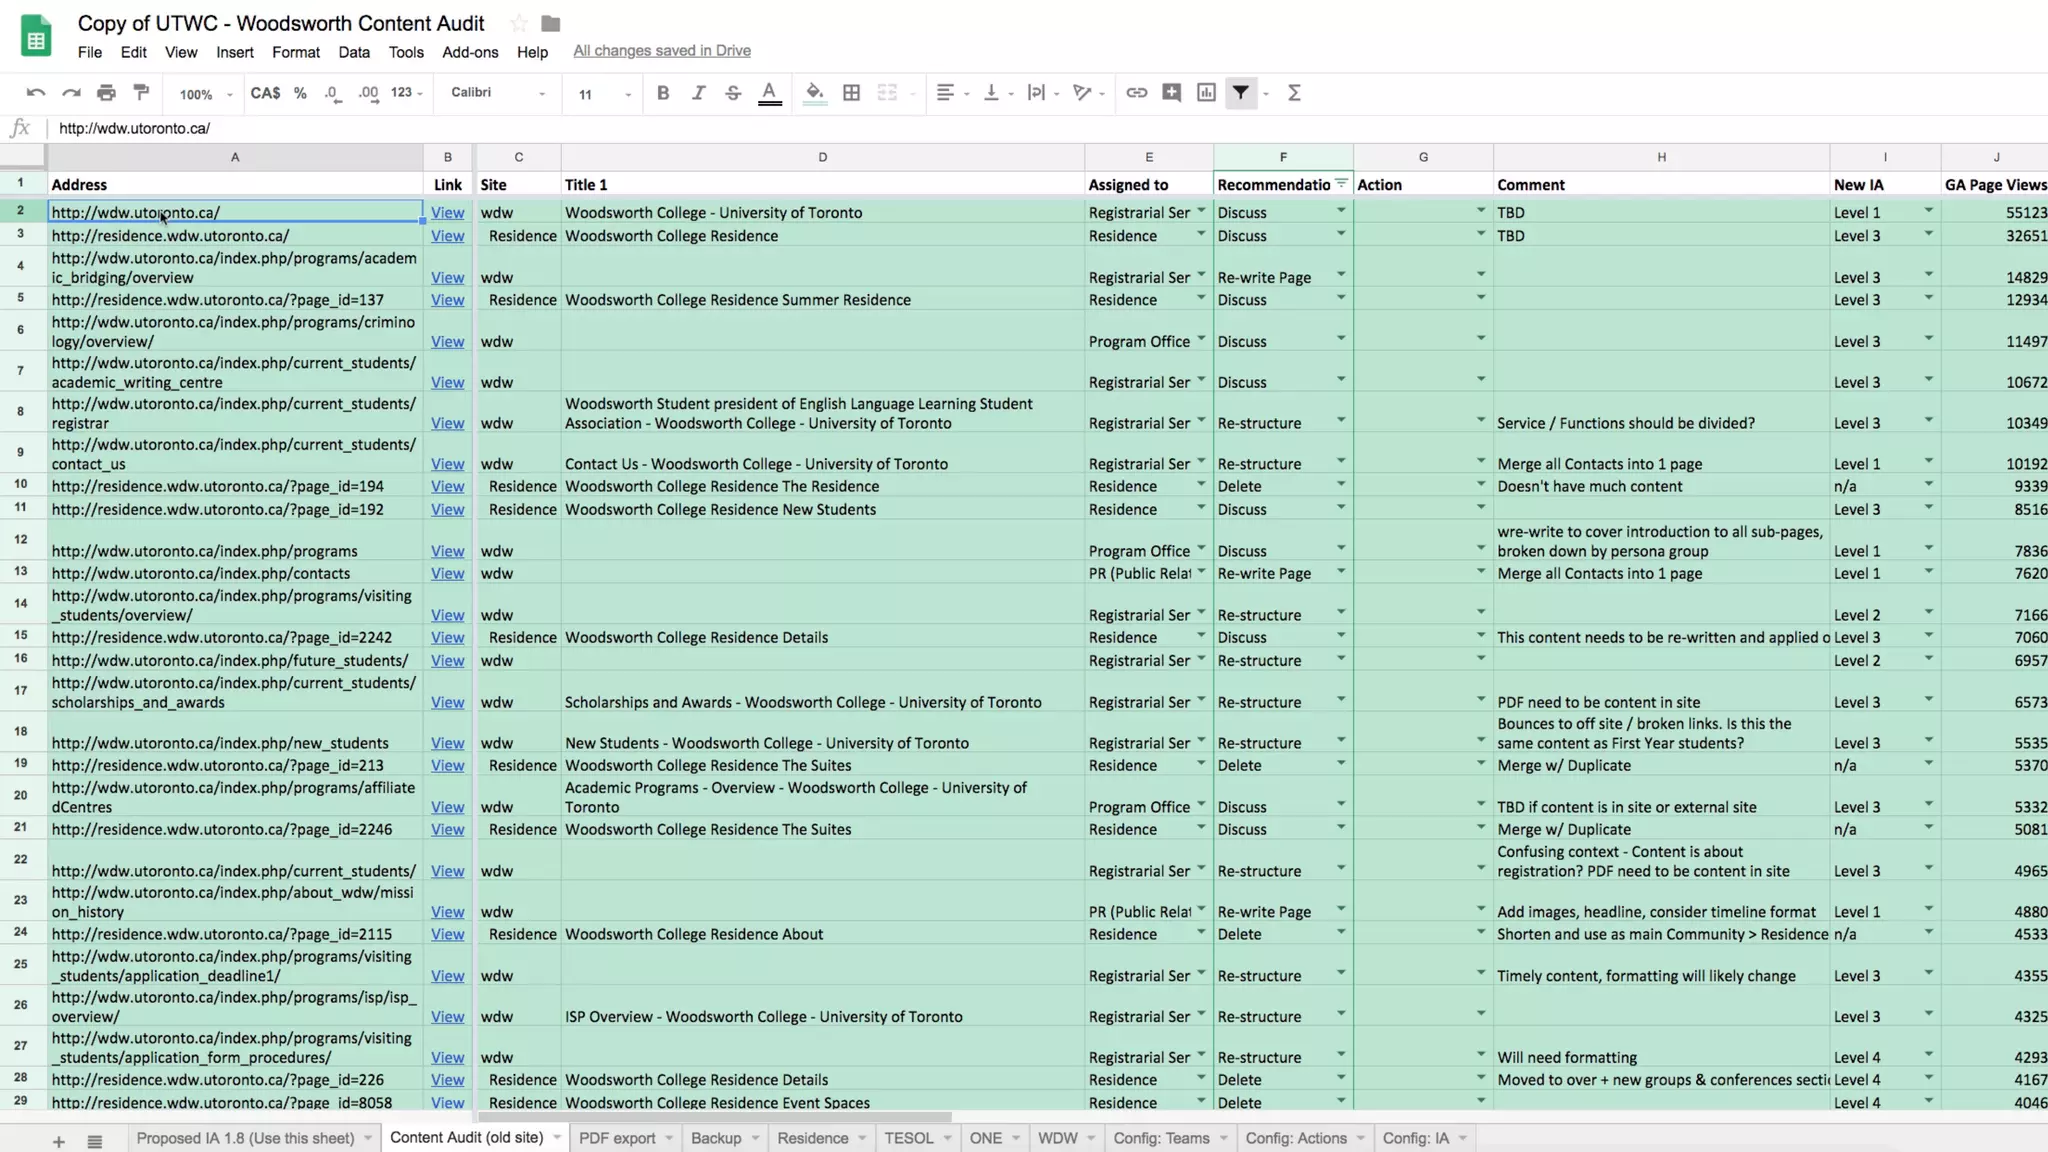Screen dimensions: 2048x1152
Task: Open the Borders tool
Action: point(851,93)
